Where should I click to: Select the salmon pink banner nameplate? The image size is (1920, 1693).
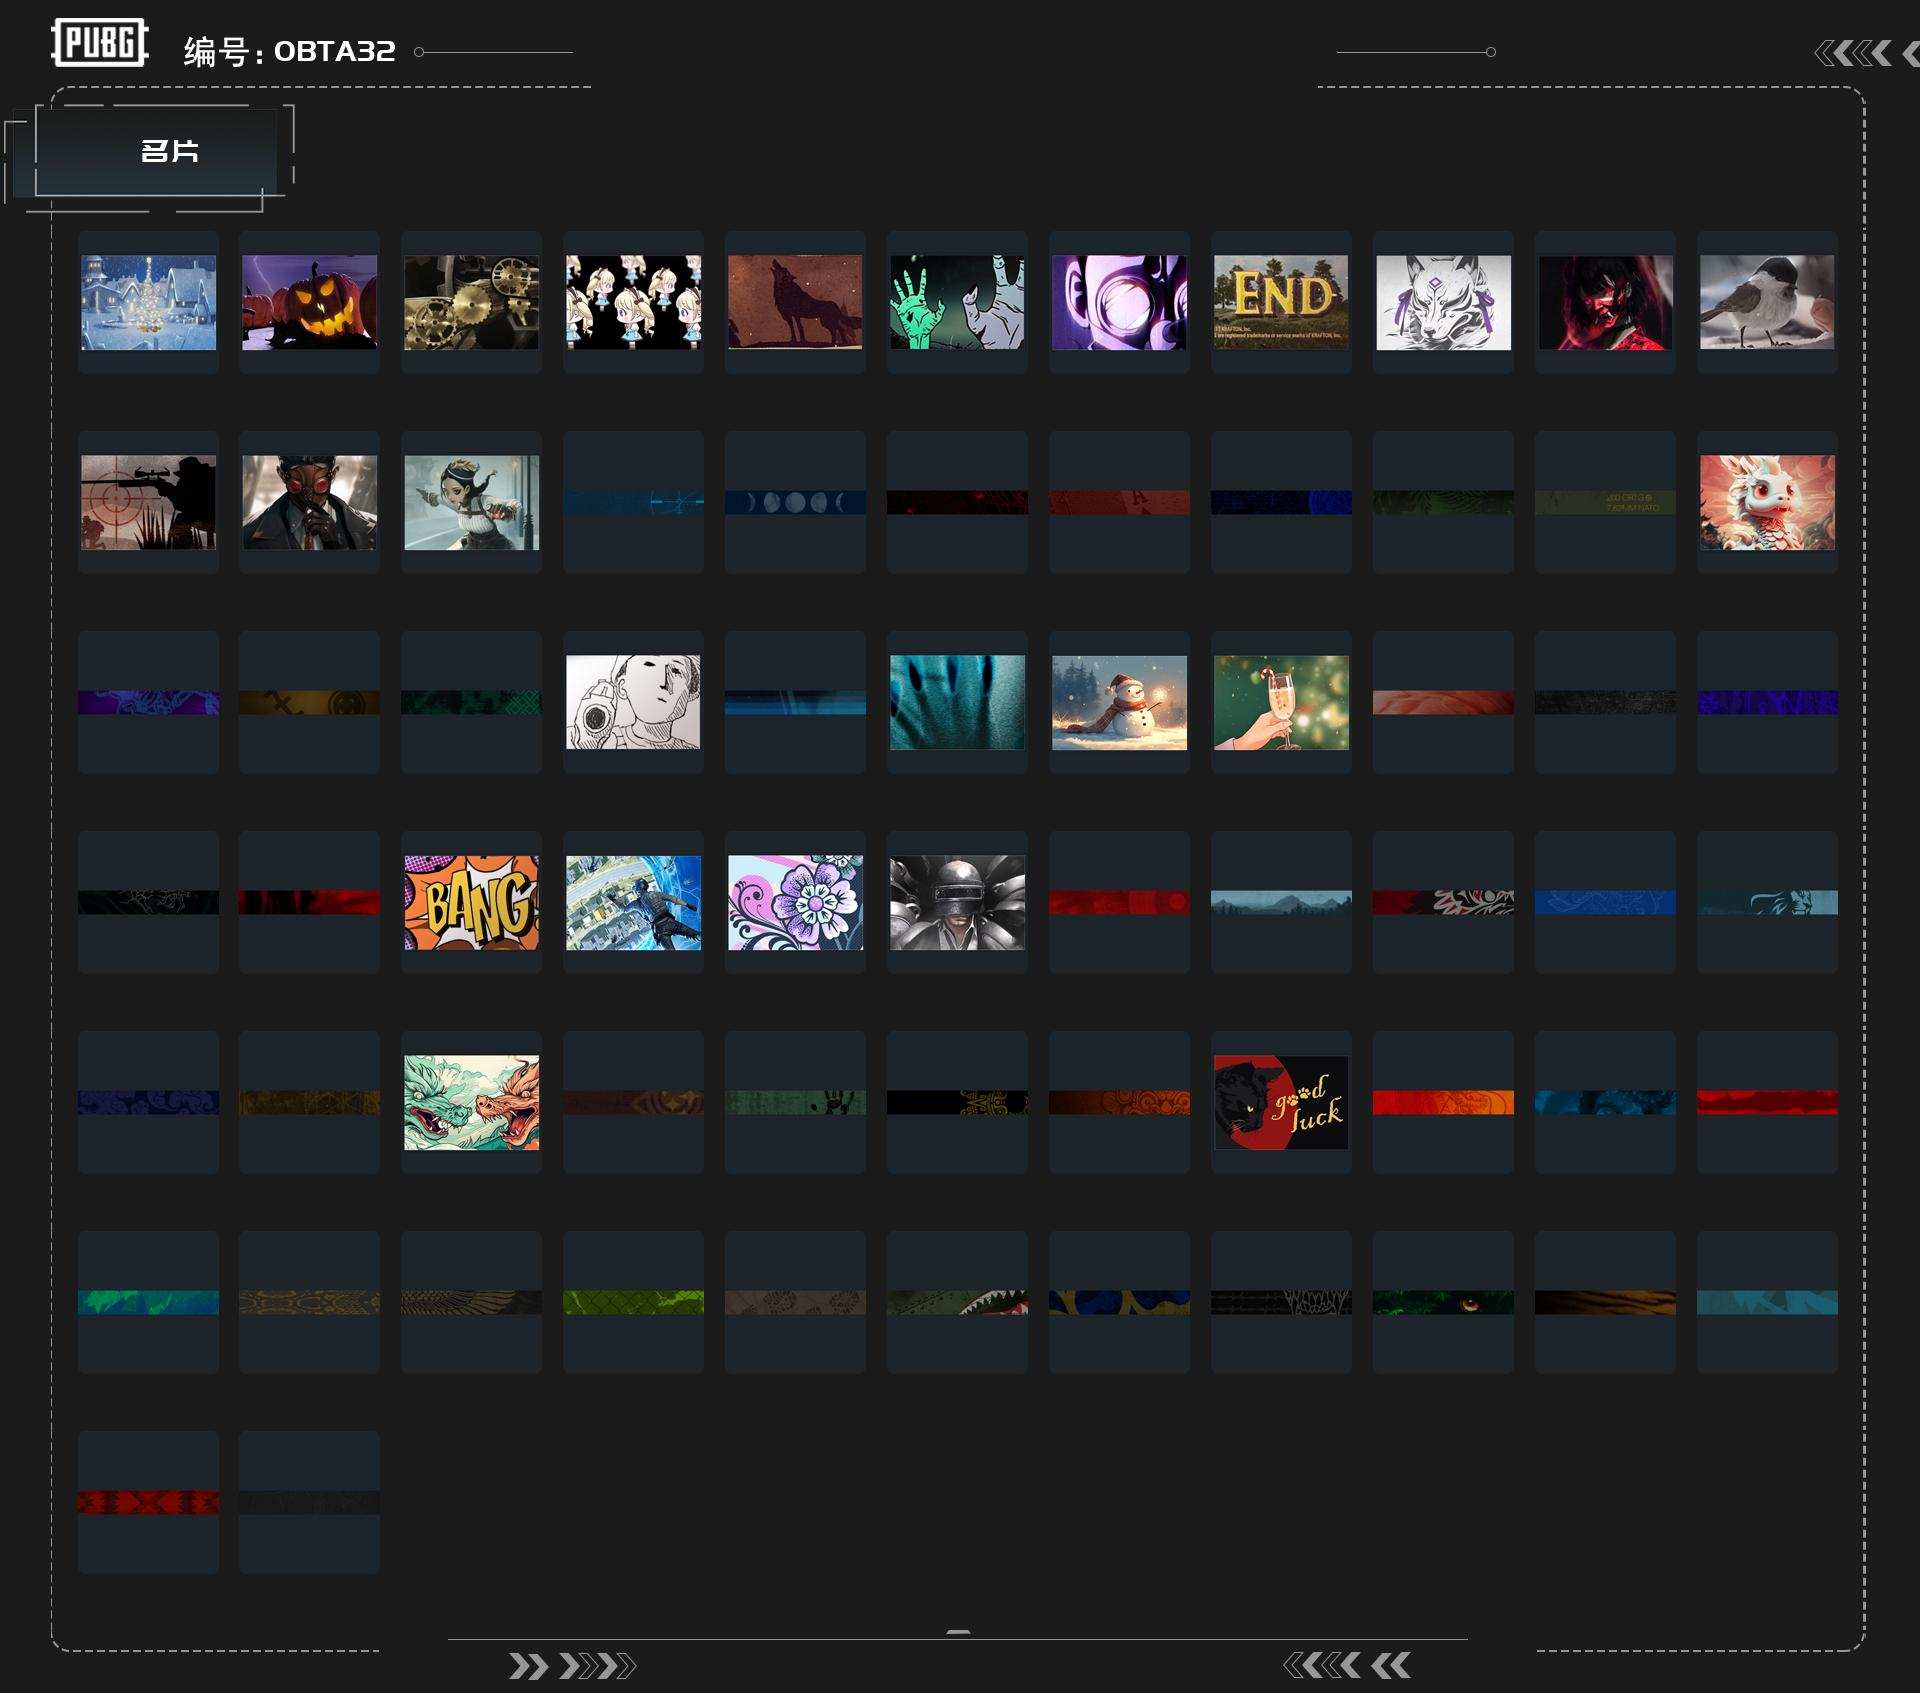[x=1444, y=702]
